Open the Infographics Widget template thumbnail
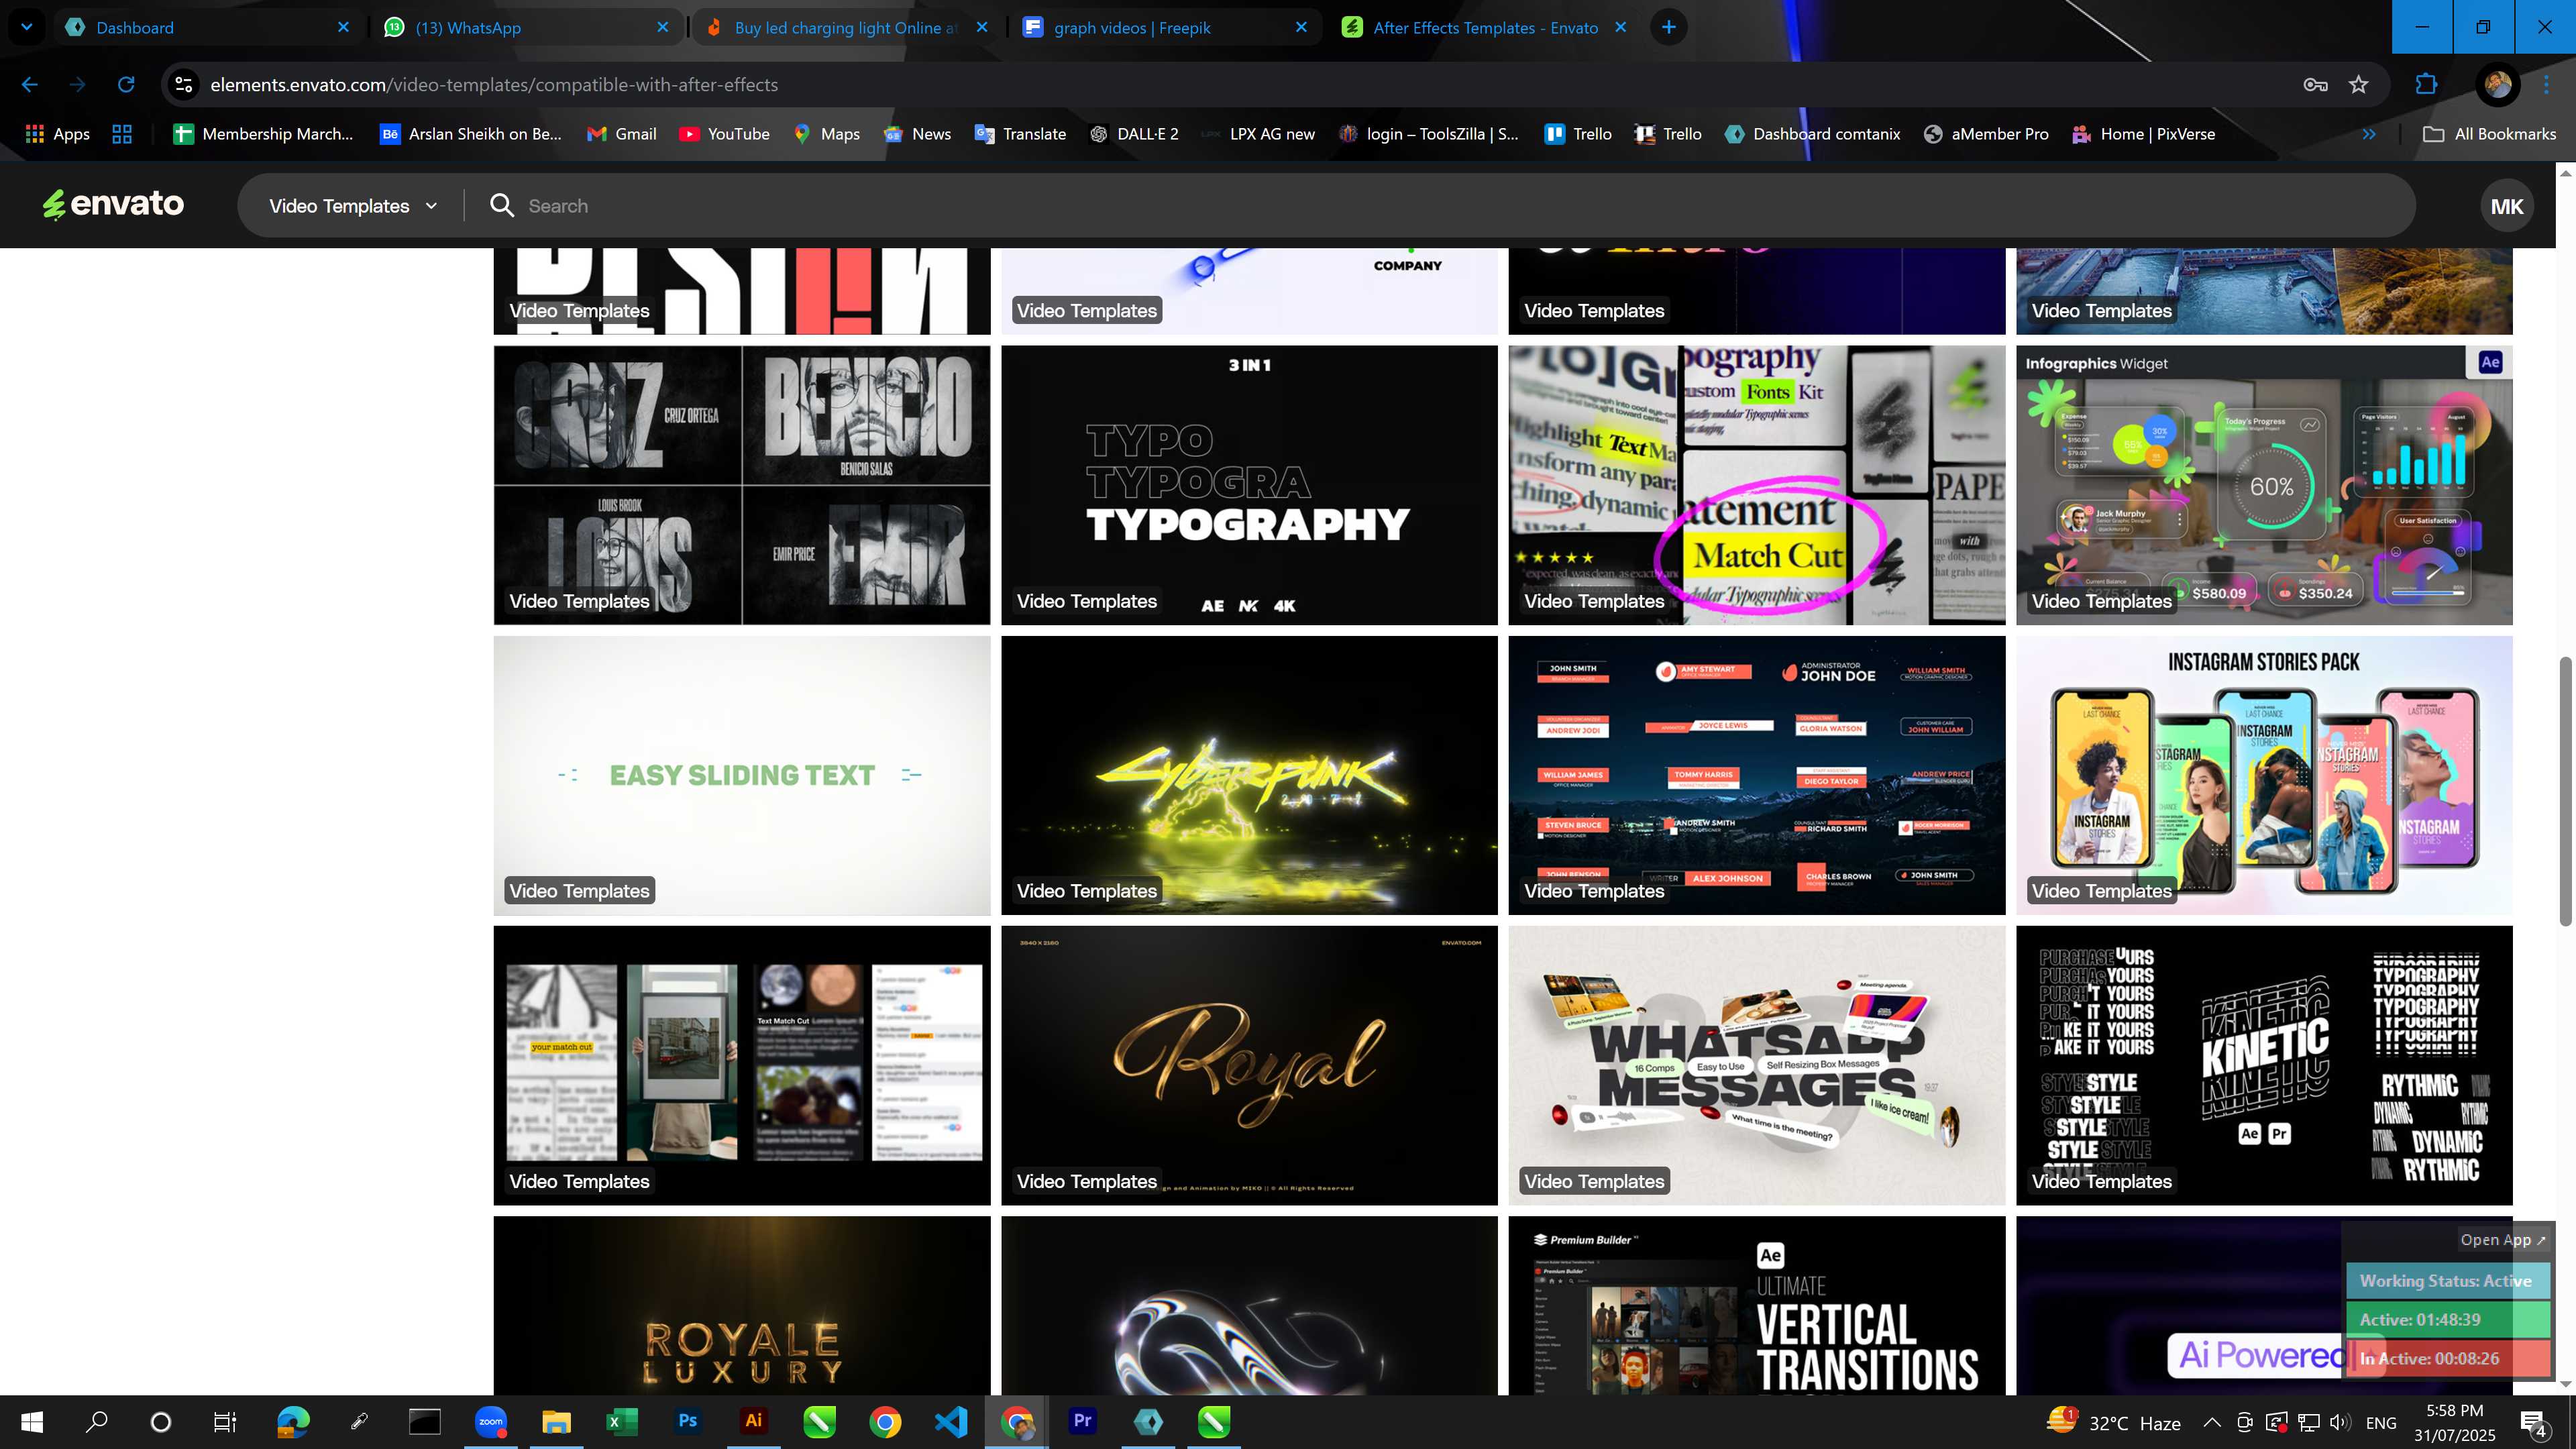2576x1449 pixels. pos(2264,485)
